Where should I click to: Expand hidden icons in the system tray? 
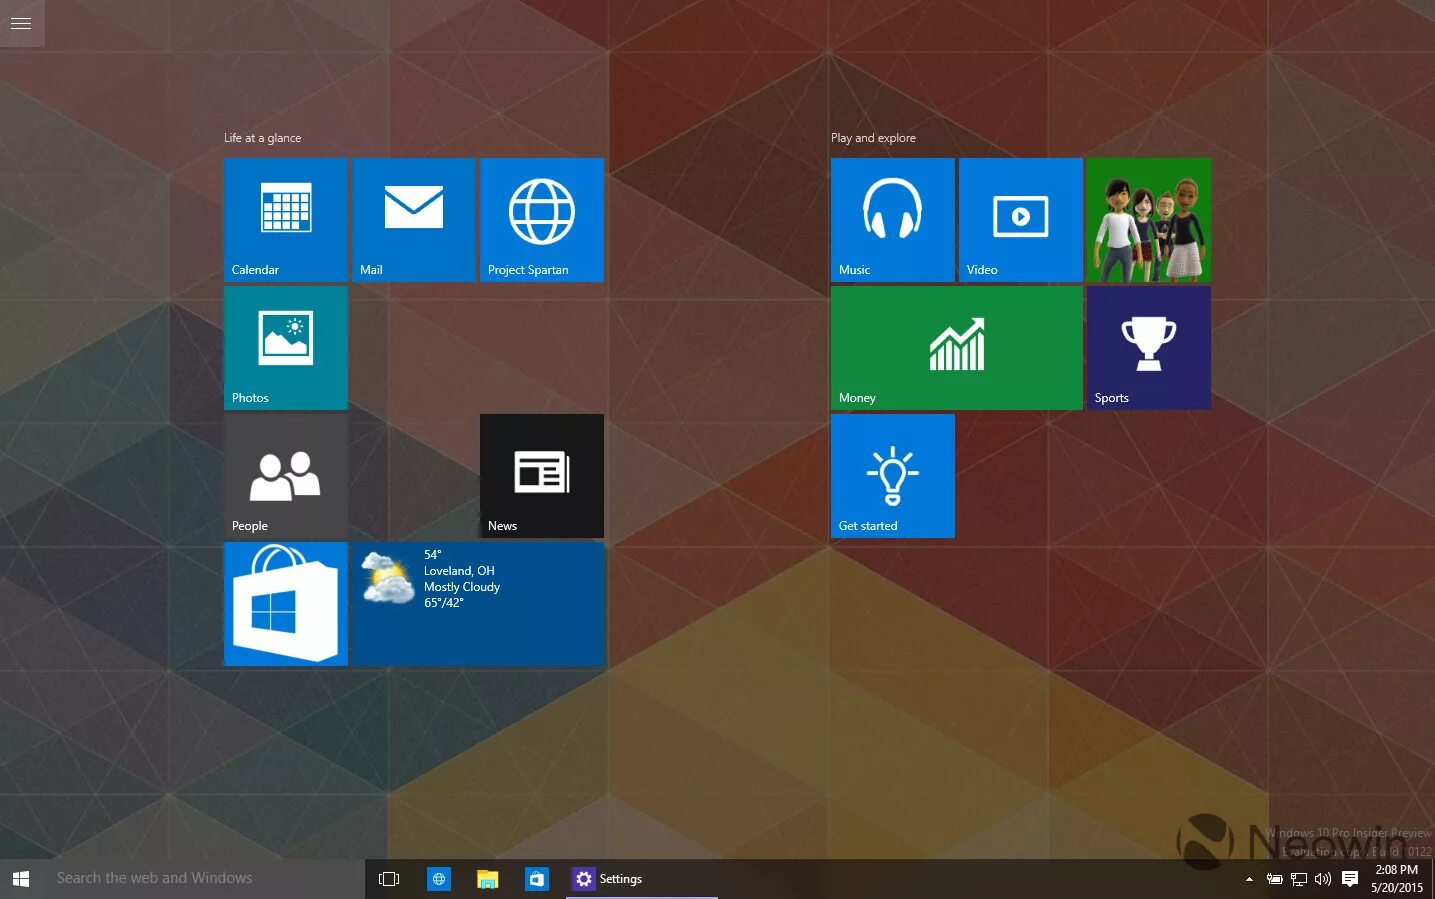pos(1249,878)
